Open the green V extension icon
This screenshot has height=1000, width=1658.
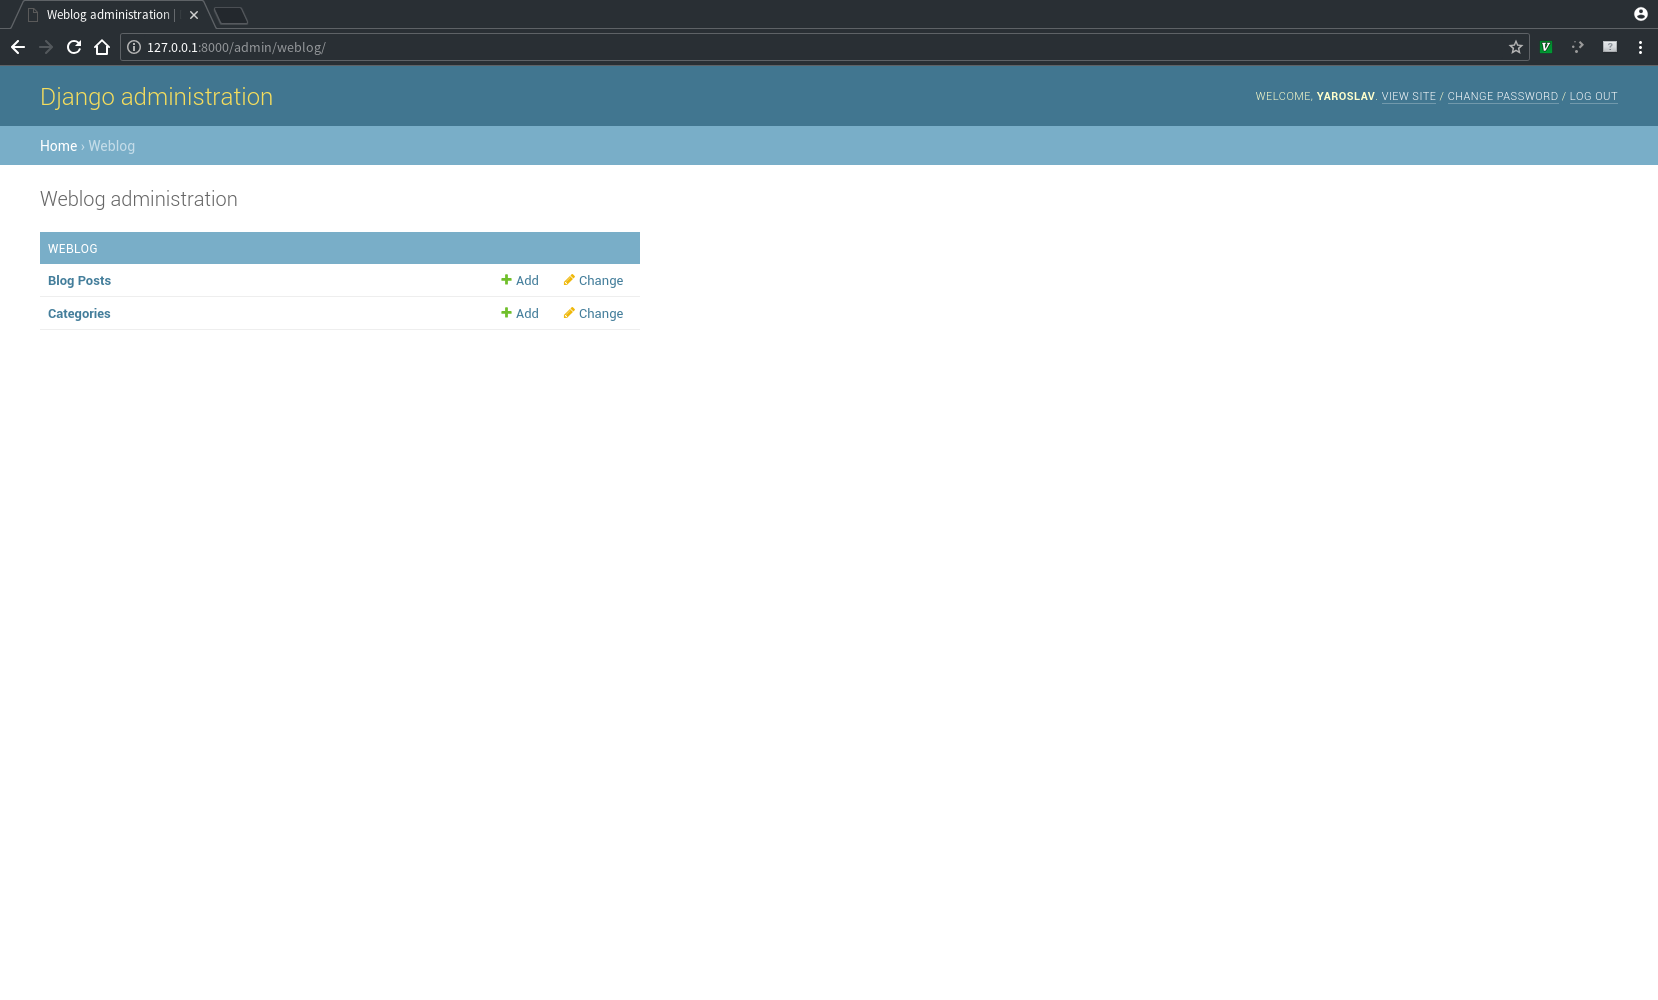point(1546,47)
